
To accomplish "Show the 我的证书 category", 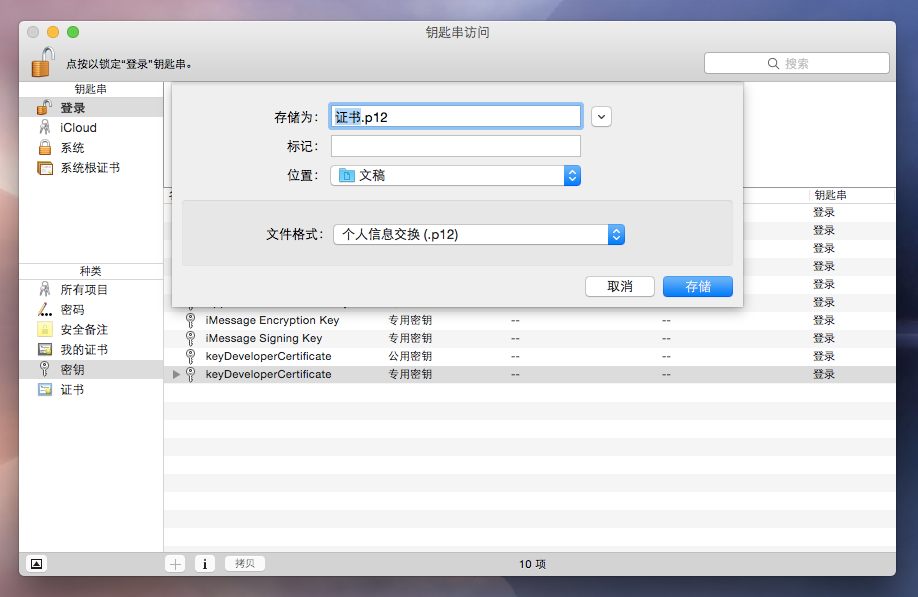I will pyautogui.click(x=91, y=349).
